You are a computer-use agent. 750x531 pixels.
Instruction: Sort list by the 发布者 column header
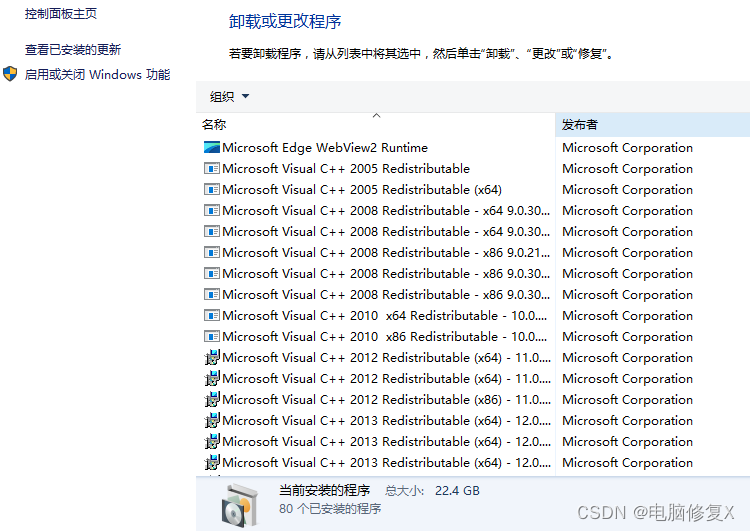(652, 125)
